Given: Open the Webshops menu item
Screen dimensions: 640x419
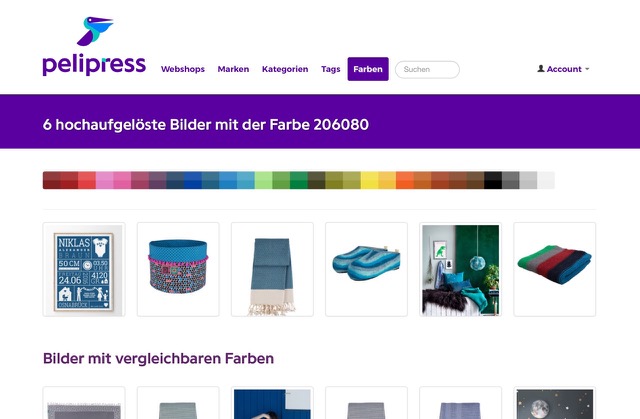Looking at the screenshot, I should click(183, 69).
